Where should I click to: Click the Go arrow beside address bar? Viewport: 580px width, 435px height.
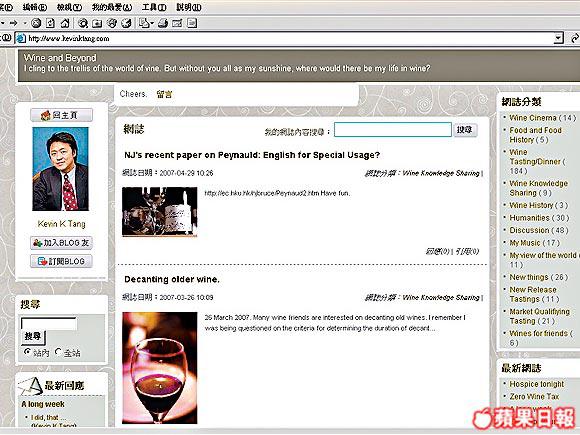(575, 38)
